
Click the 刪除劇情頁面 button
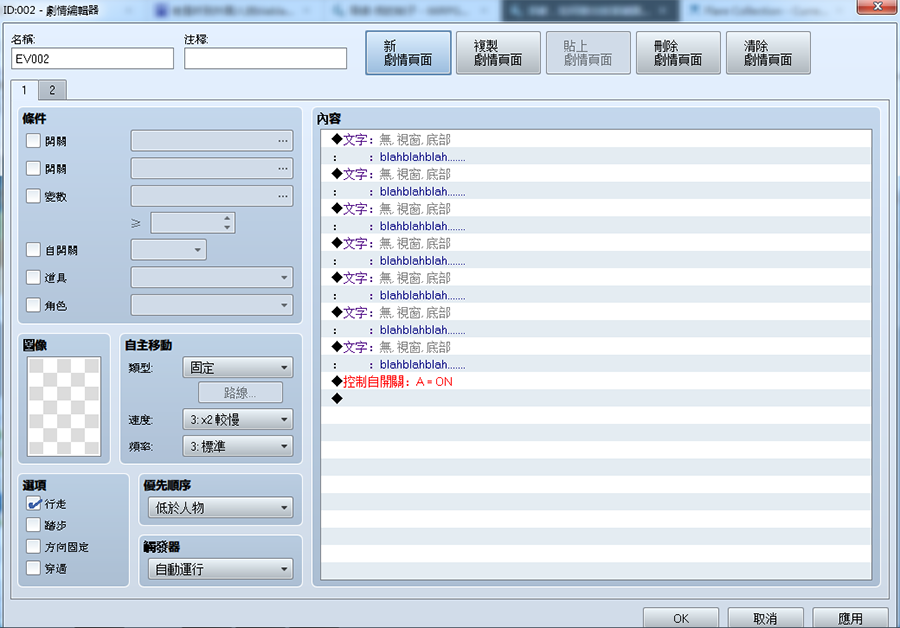tap(678, 53)
